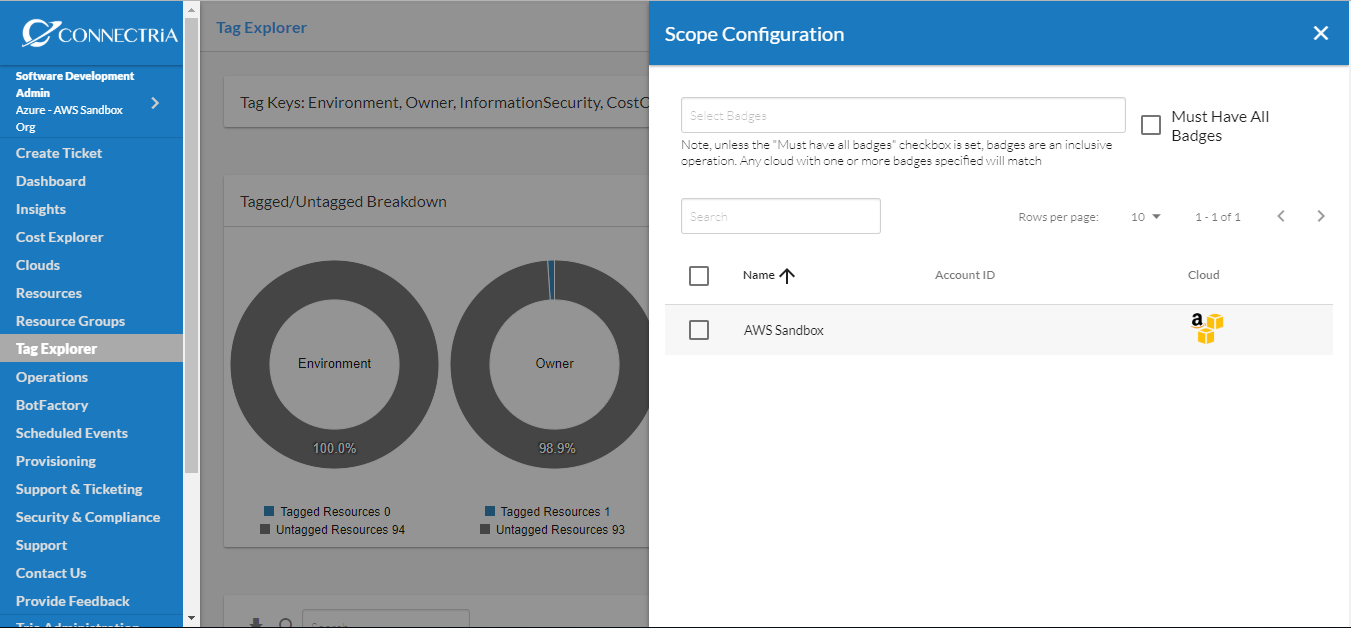Image resolution: width=1351 pixels, height=628 pixels.
Task: Close the Scope Configuration panel
Action: pos(1321,34)
